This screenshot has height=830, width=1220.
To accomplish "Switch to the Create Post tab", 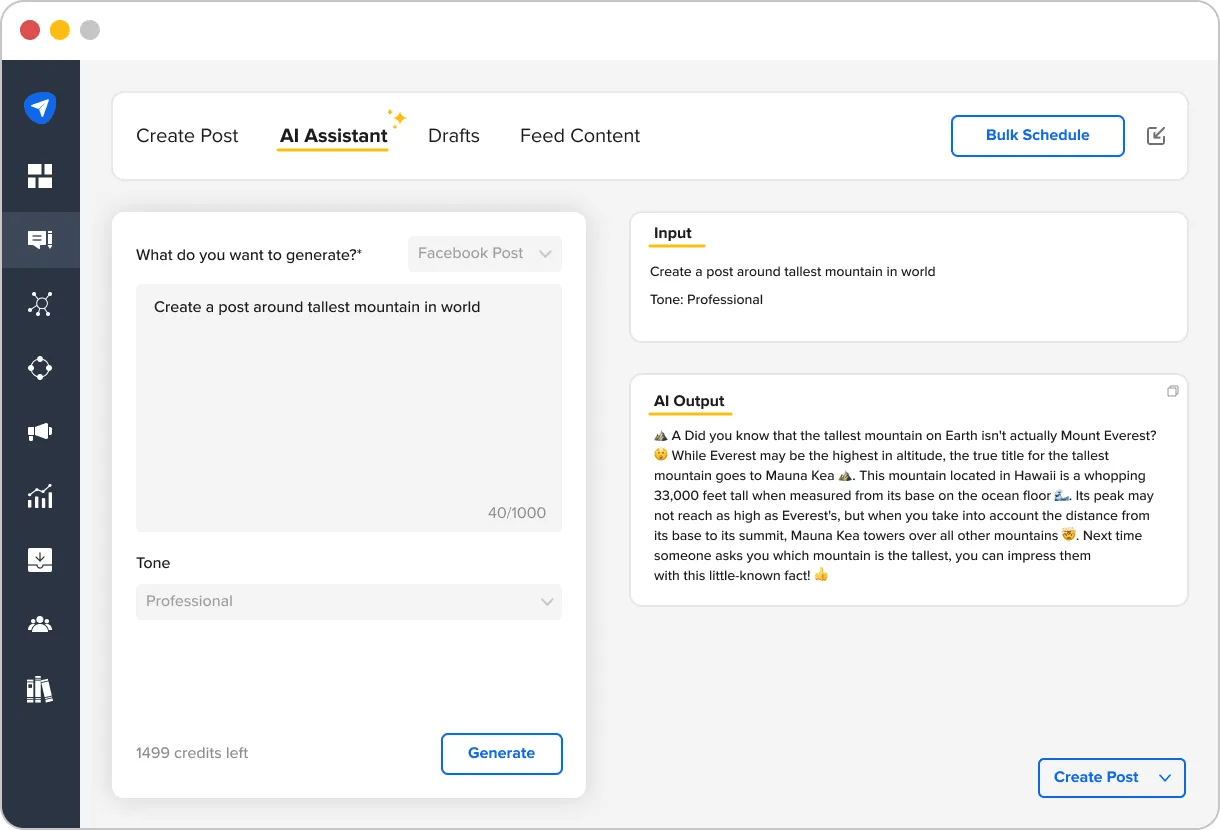I will coord(187,136).
